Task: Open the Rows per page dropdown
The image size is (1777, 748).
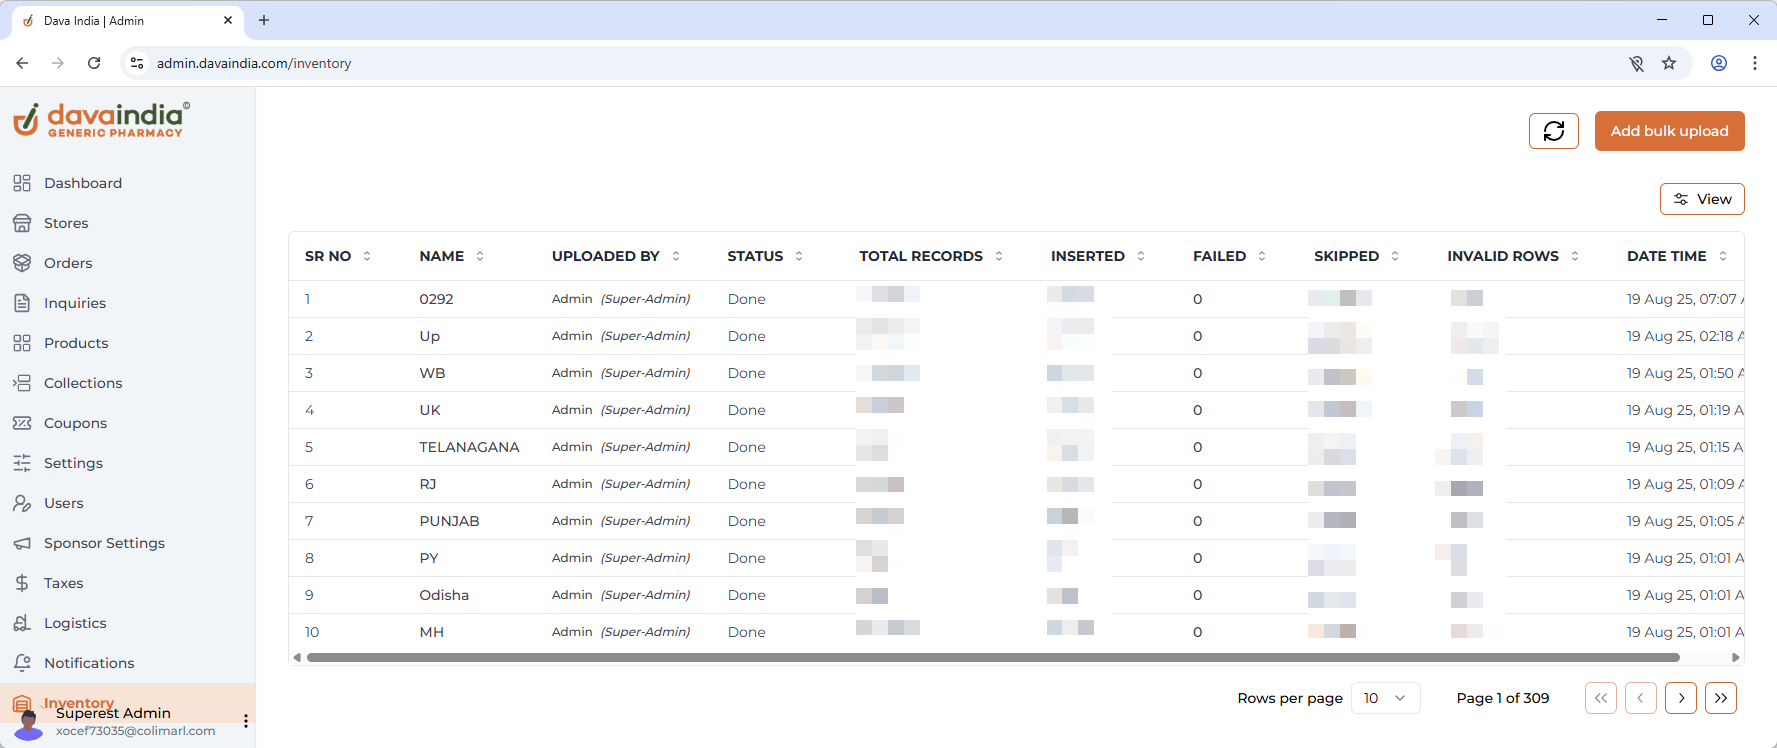Action: (x=1385, y=698)
